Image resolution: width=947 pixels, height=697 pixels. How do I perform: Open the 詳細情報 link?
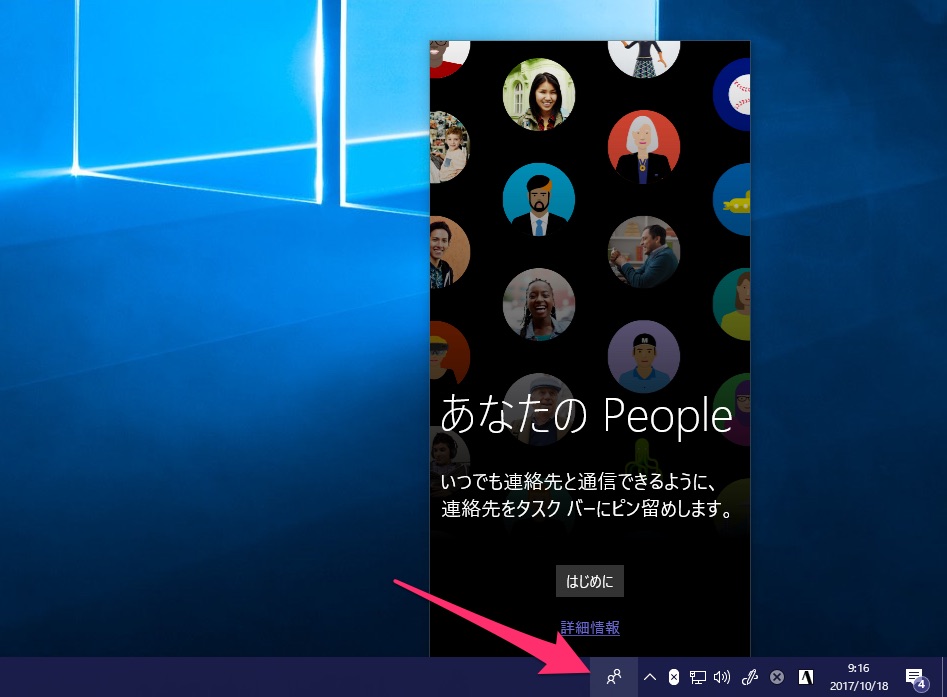click(590, 628)
